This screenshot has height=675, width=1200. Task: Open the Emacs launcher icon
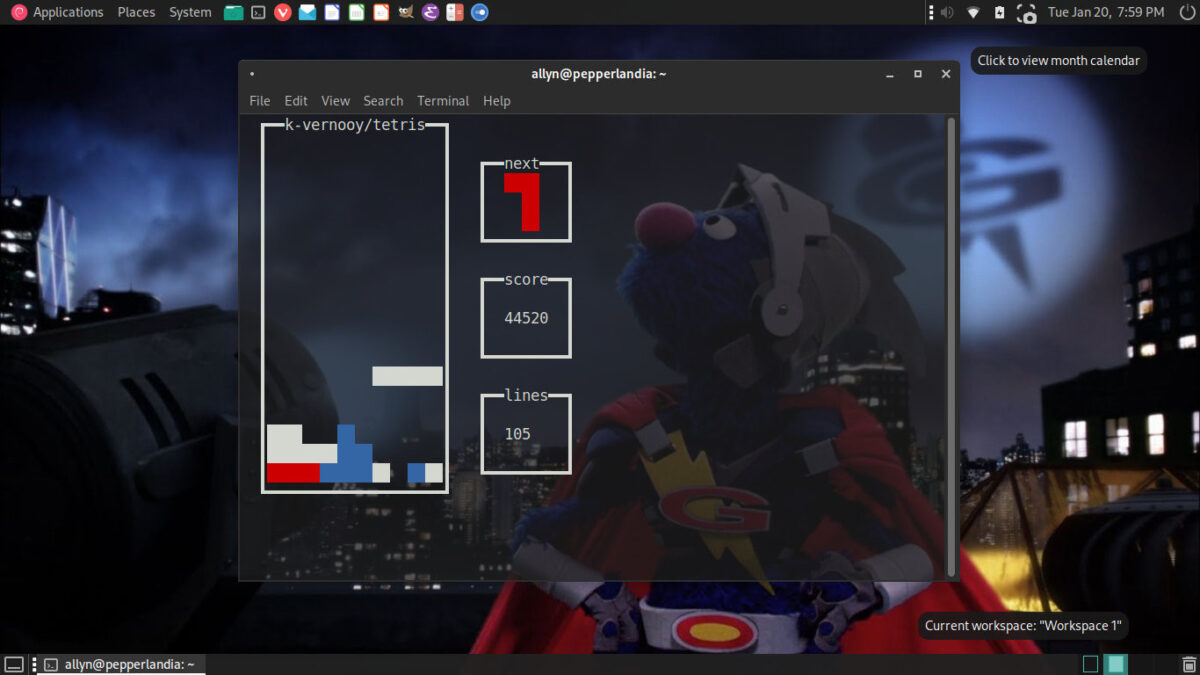click(430, 13)
